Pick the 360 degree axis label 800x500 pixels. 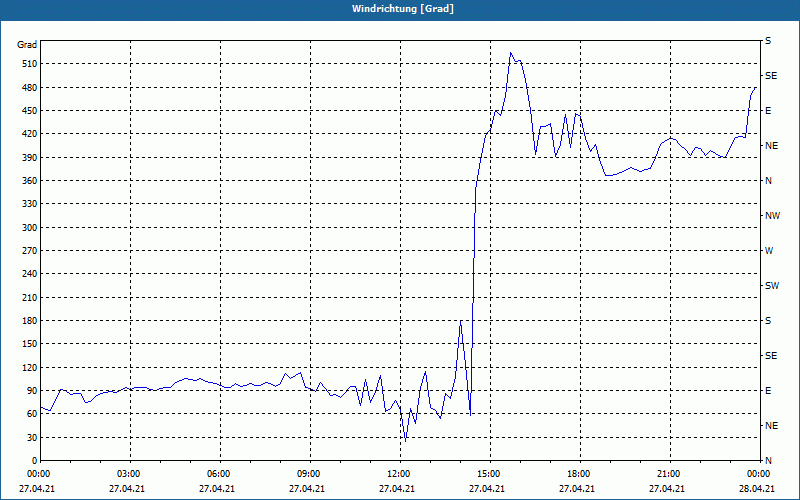pyautogui.click(x=30, y=181)
